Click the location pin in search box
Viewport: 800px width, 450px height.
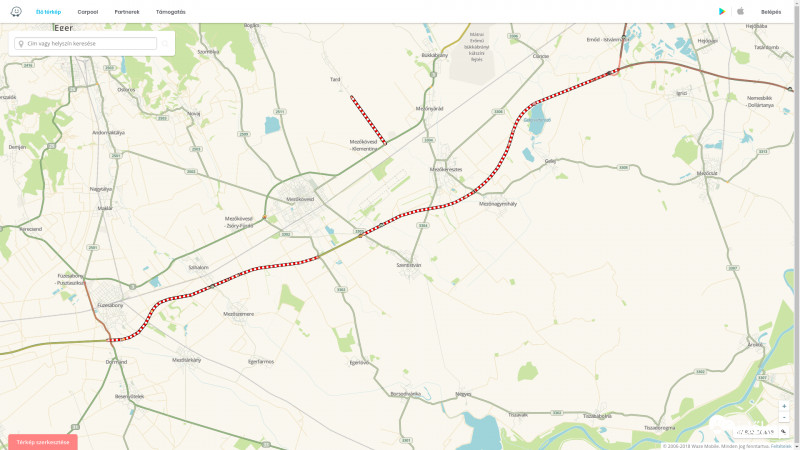[x=21, y=44]
